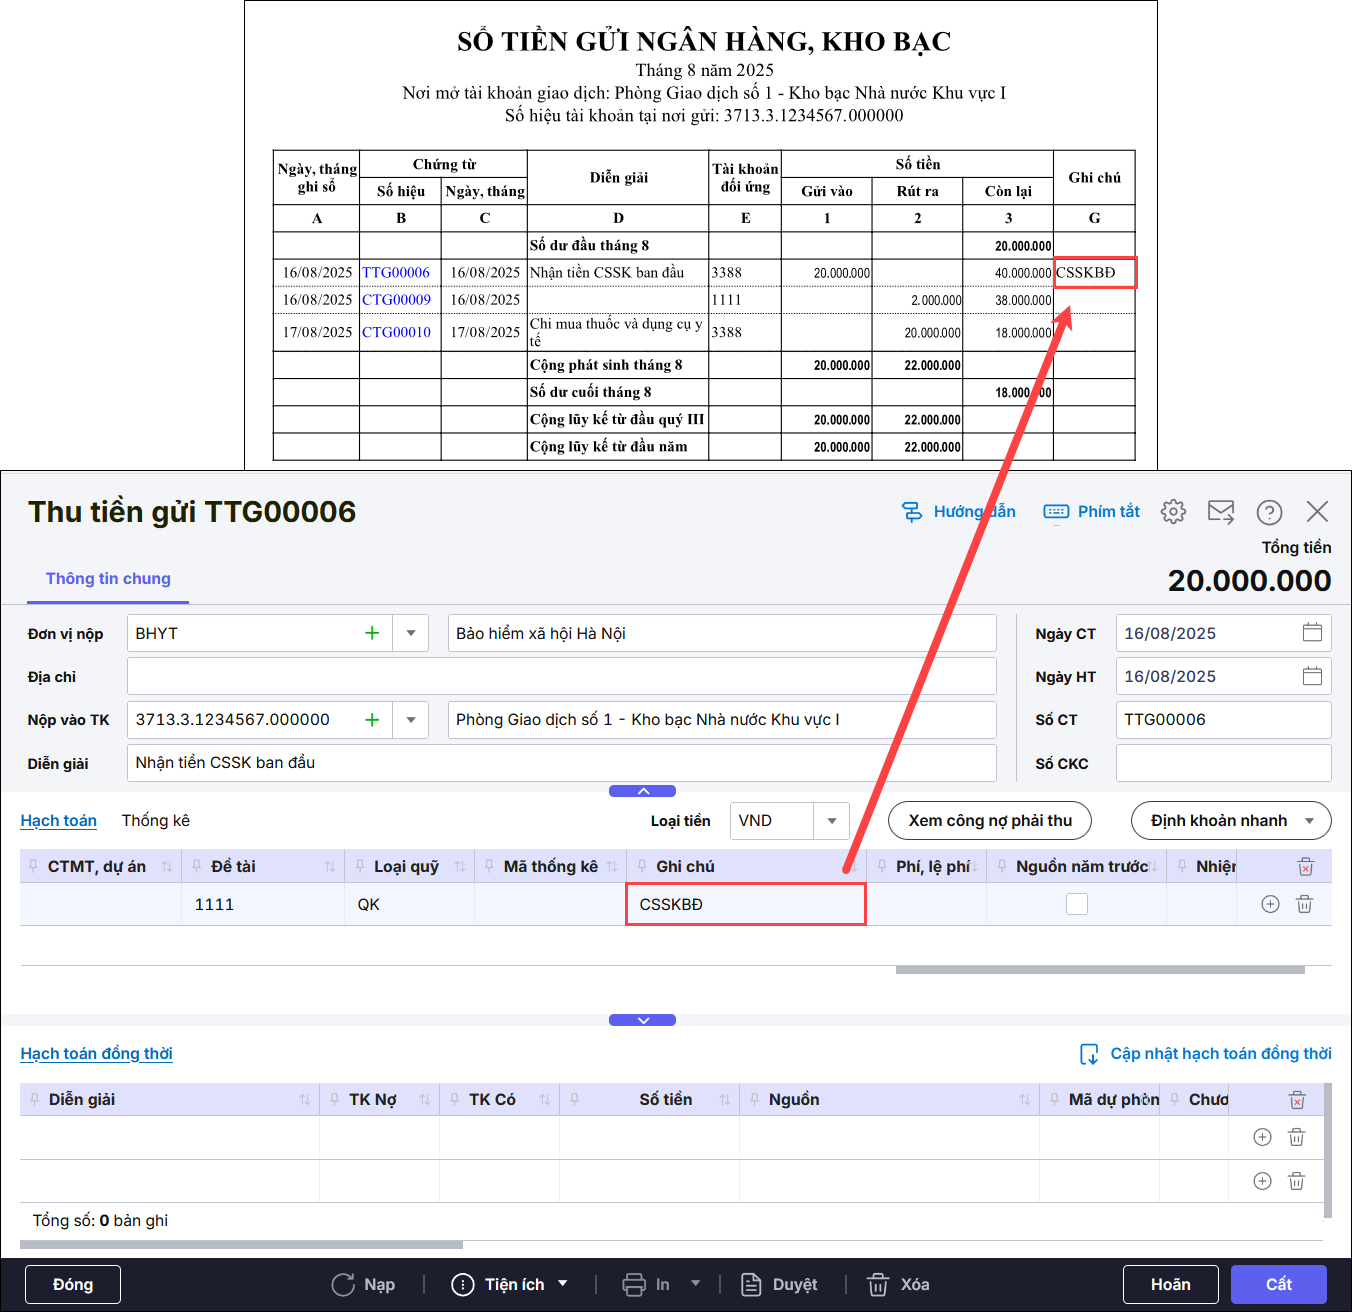Viewport: 1352px width, 1312px height.
Task: Edit the Diễn giải input field
Action: (562, 763)
